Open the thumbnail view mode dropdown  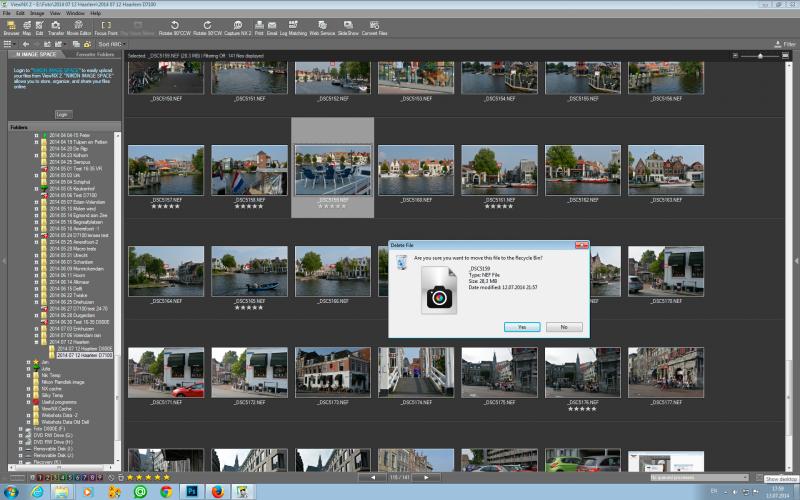coord(10,44)
